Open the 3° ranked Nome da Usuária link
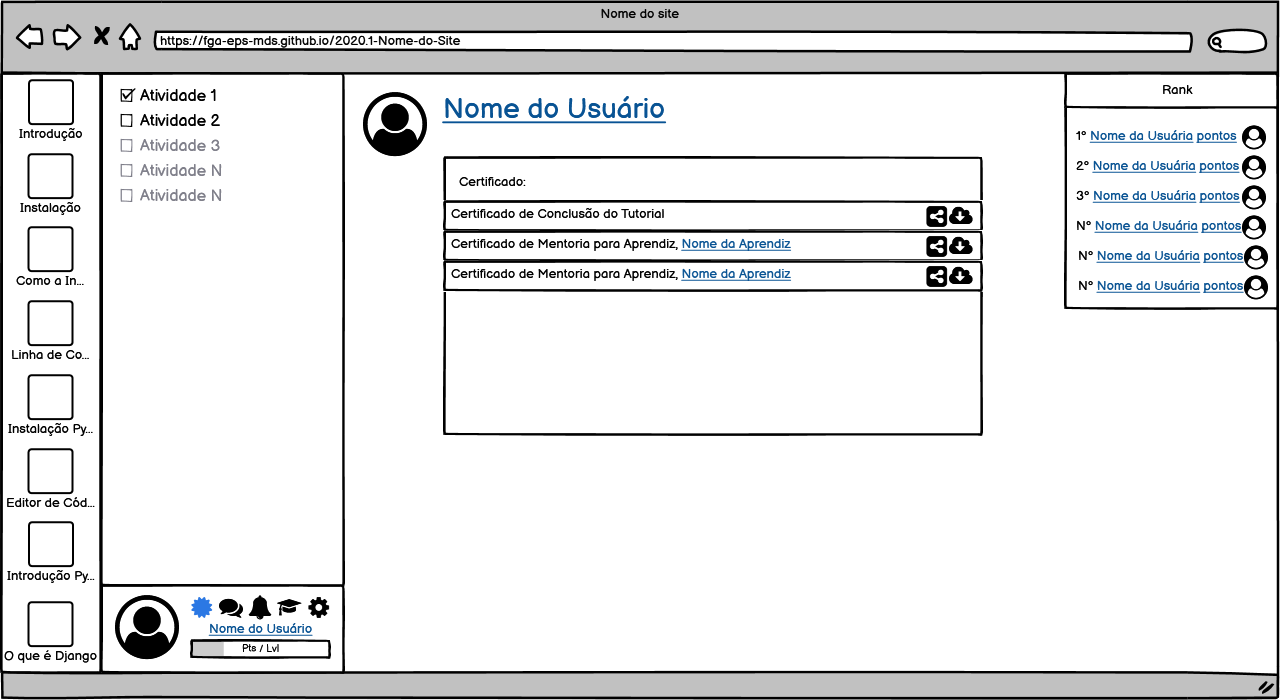The height and width of the screenshot is (700, 1280). 1144,196
